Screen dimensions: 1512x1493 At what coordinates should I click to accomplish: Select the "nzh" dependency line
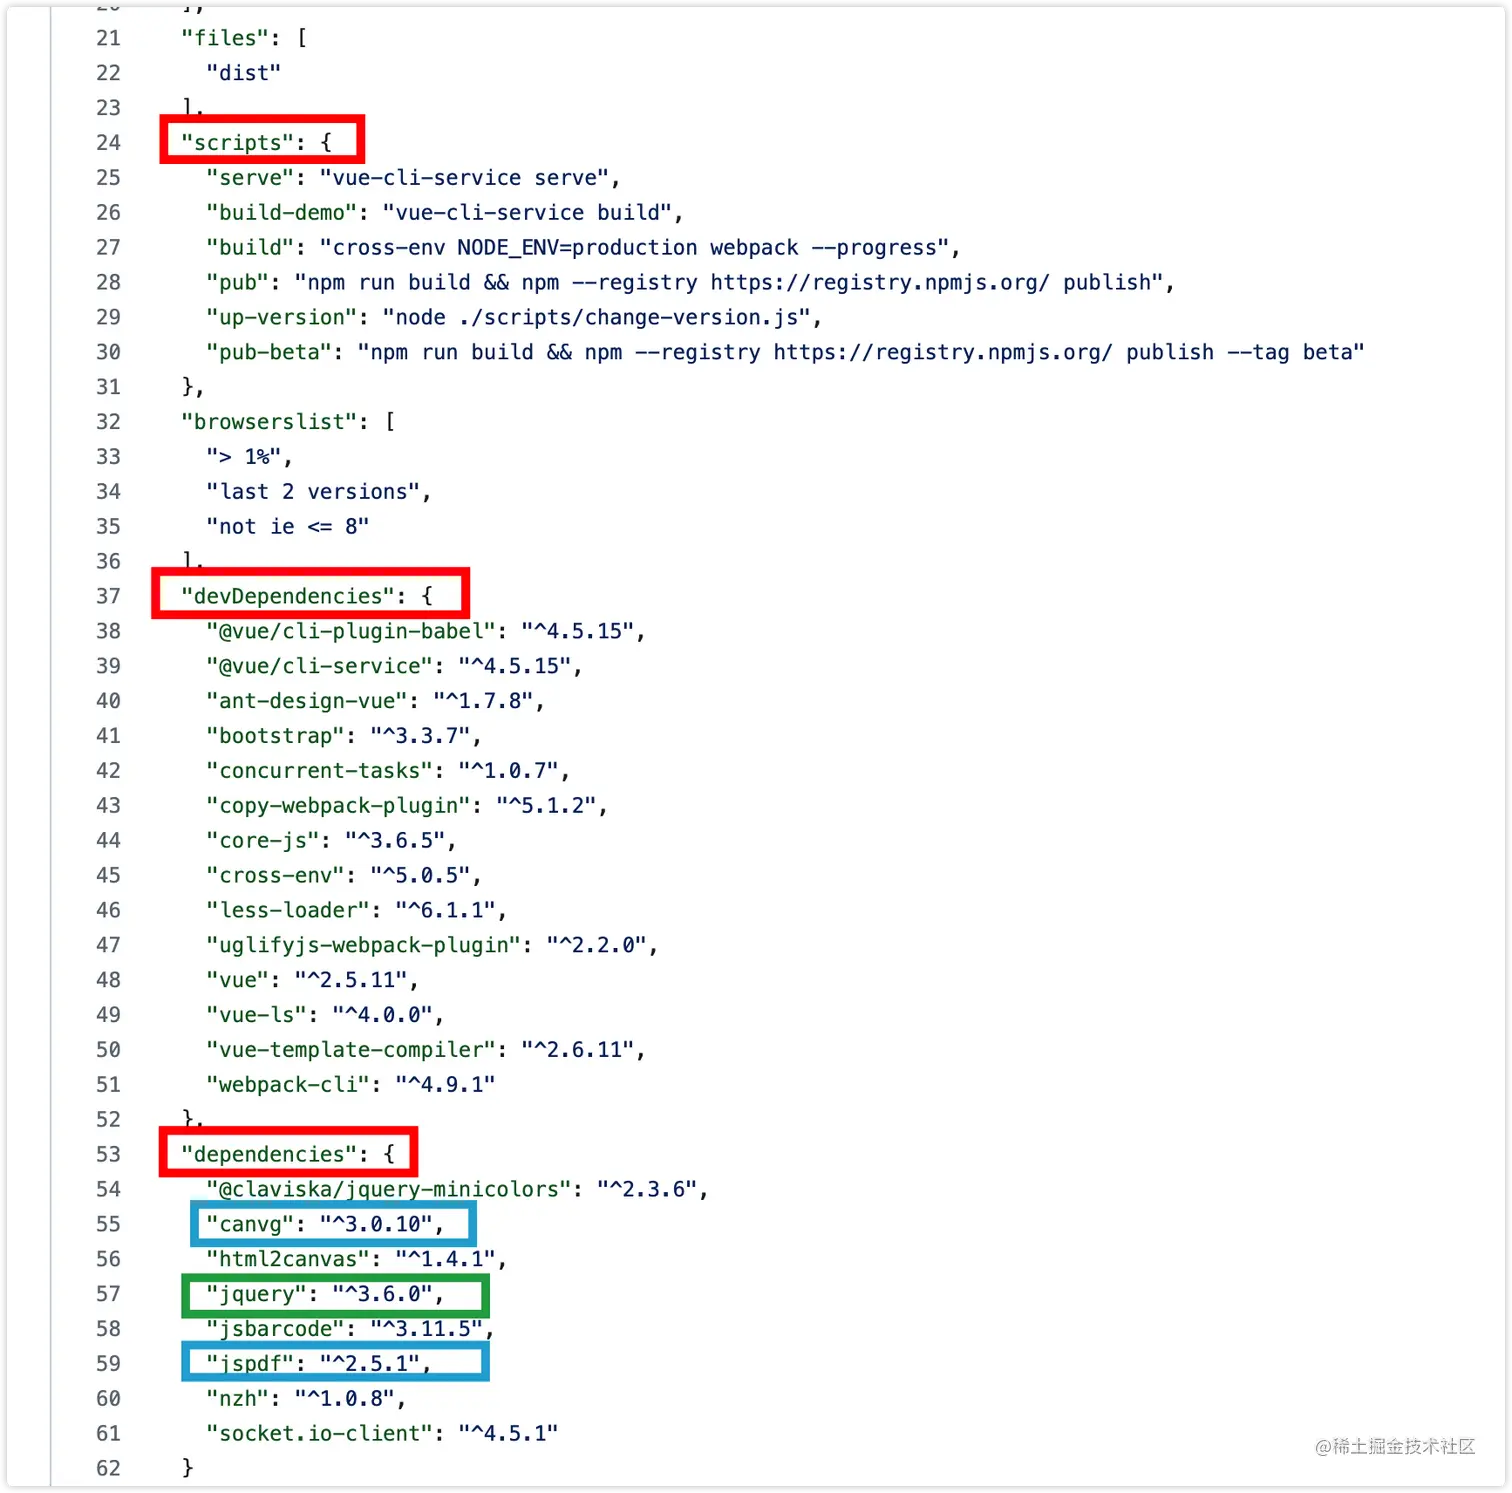pos(306,1400)
